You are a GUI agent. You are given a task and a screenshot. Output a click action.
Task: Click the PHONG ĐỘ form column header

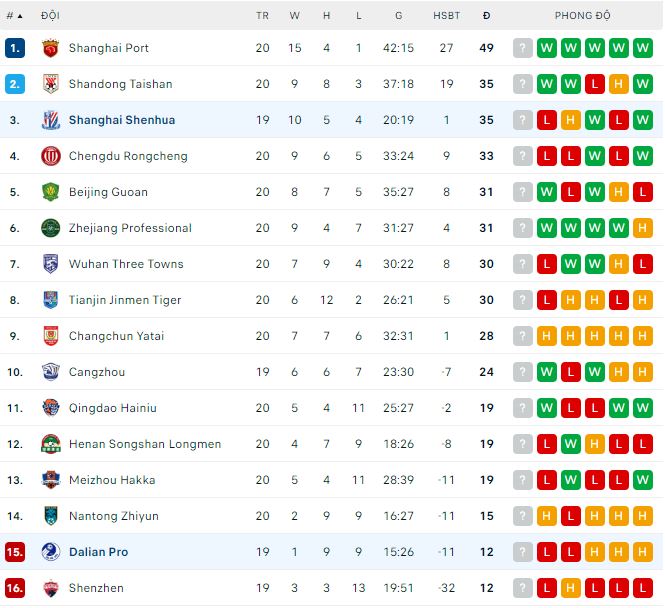(583, 16)
